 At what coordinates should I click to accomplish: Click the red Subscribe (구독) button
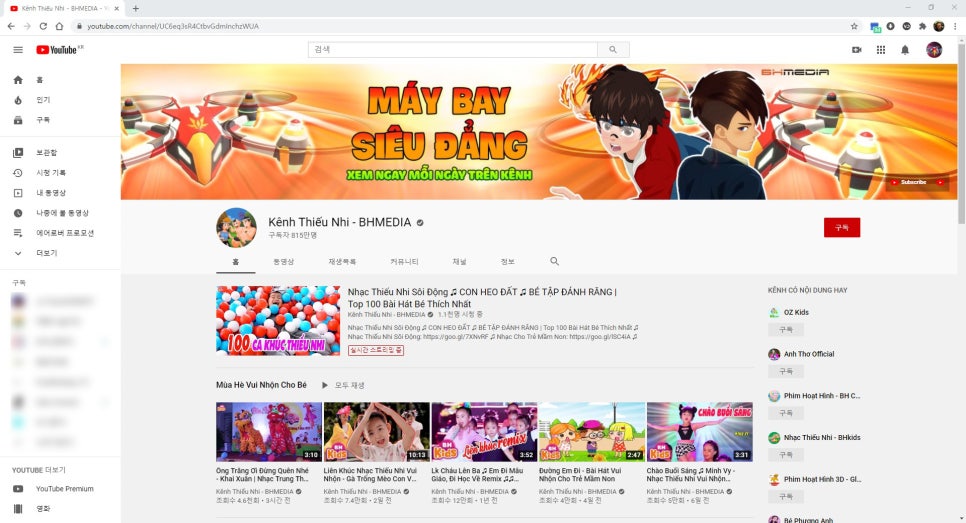(842, 227)
